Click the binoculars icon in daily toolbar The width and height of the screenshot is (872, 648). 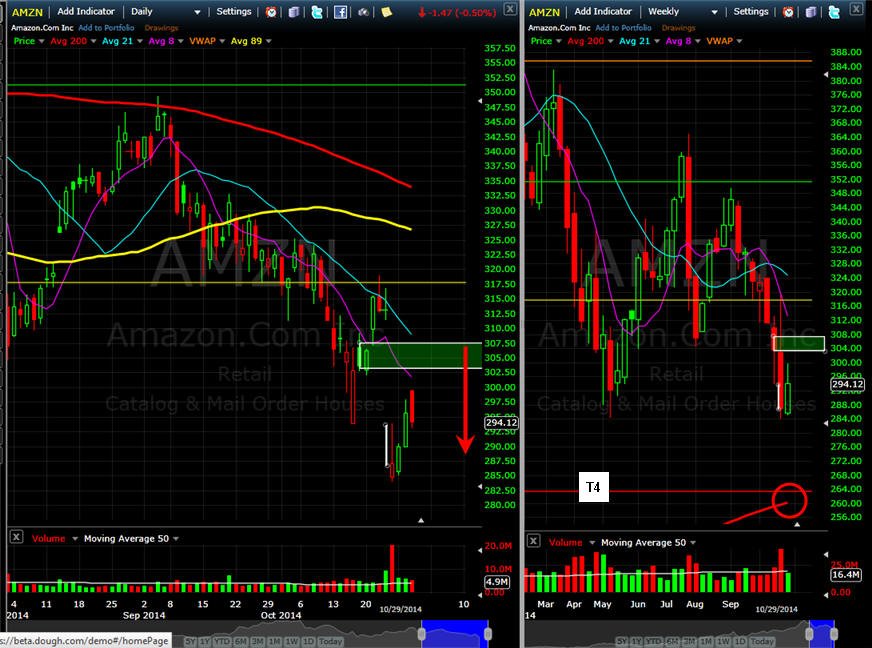point(363,12)
